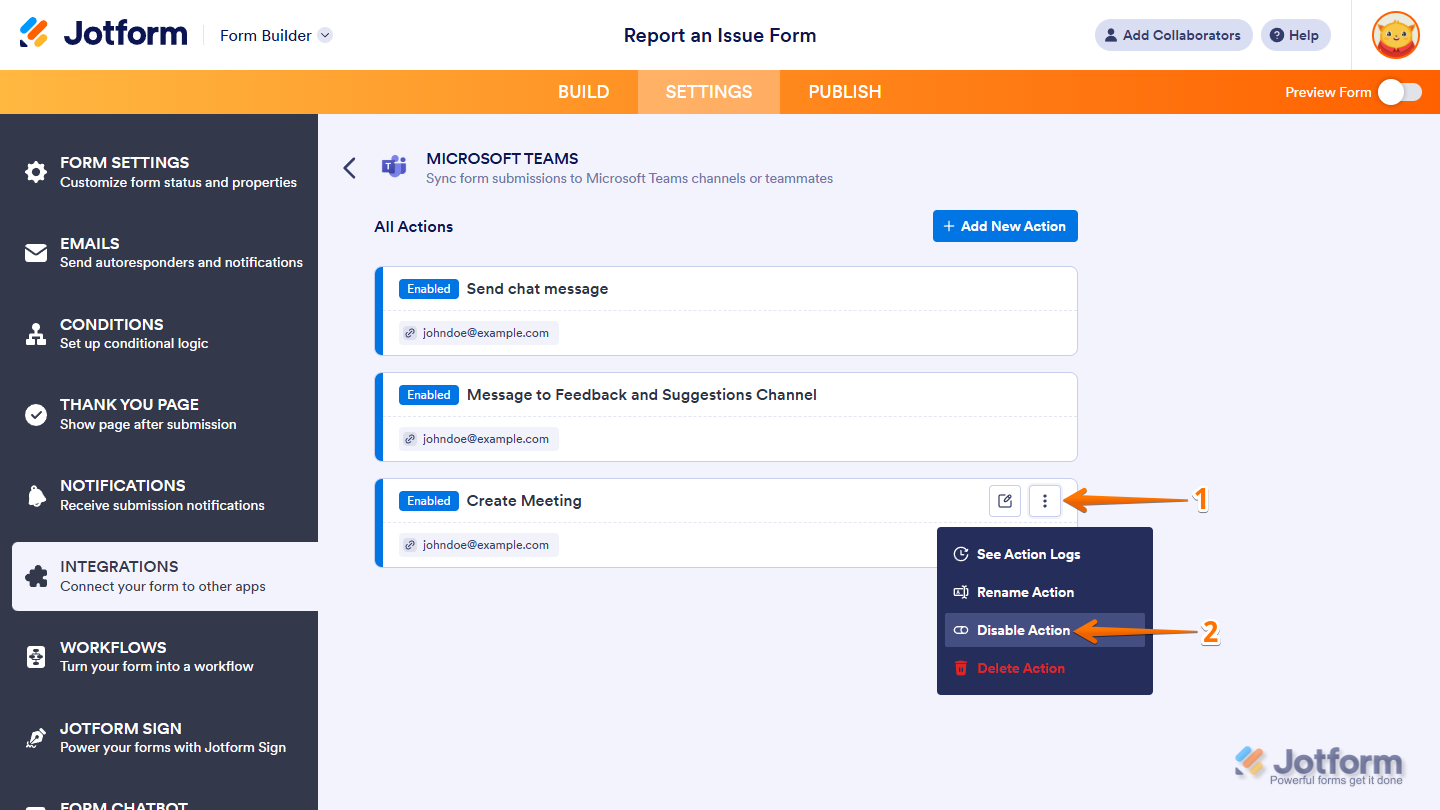Click the Conditions branching icon
The image size is (1440, 810).
(x=35, y=334)
